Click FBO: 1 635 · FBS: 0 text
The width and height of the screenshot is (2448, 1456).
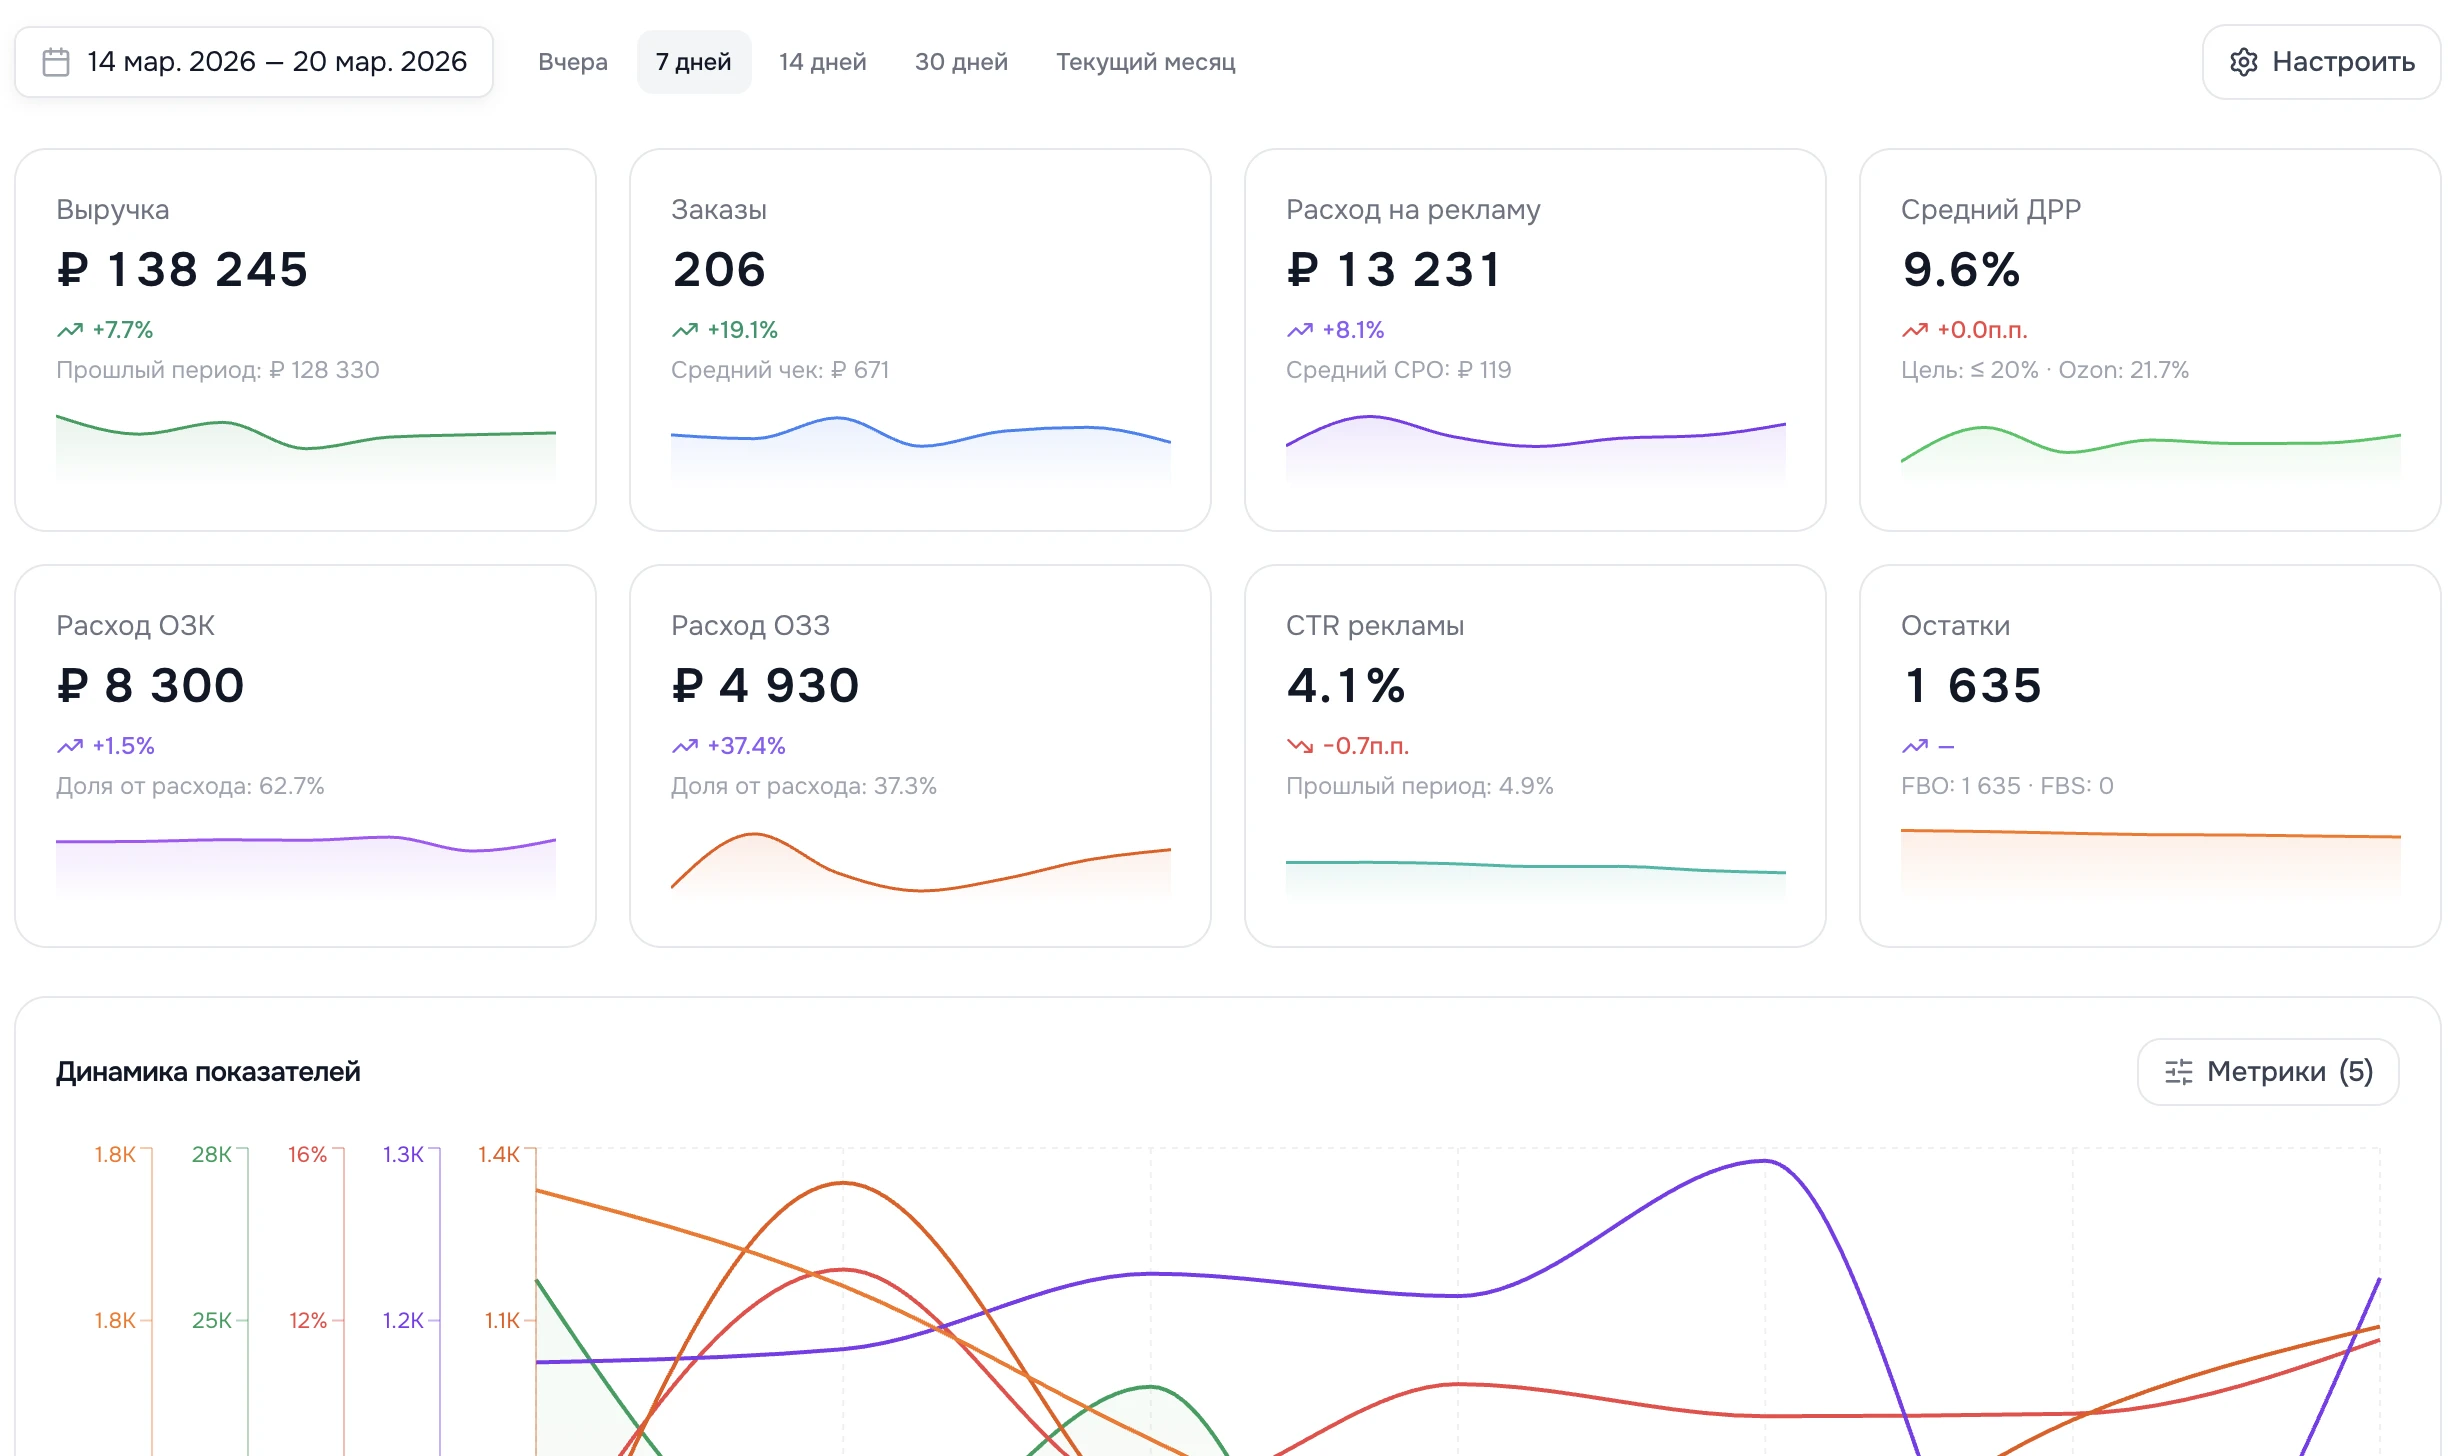2008,786
